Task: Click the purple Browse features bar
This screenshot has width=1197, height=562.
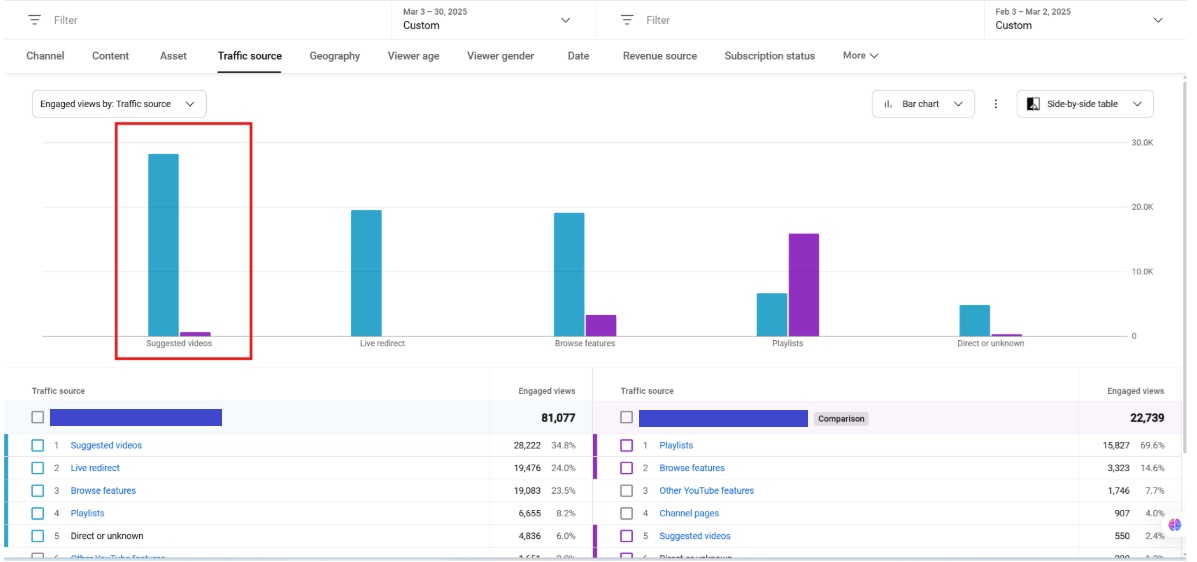Action: click(x=601, y=325)
